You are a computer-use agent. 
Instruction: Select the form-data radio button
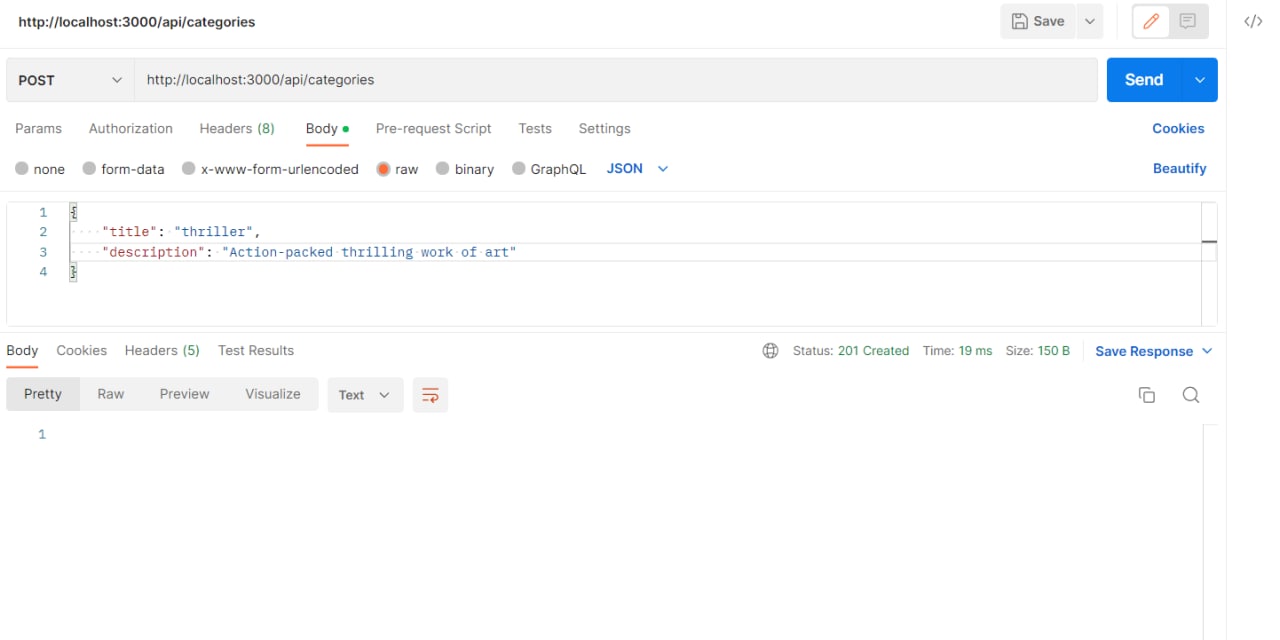click(89, 169)
